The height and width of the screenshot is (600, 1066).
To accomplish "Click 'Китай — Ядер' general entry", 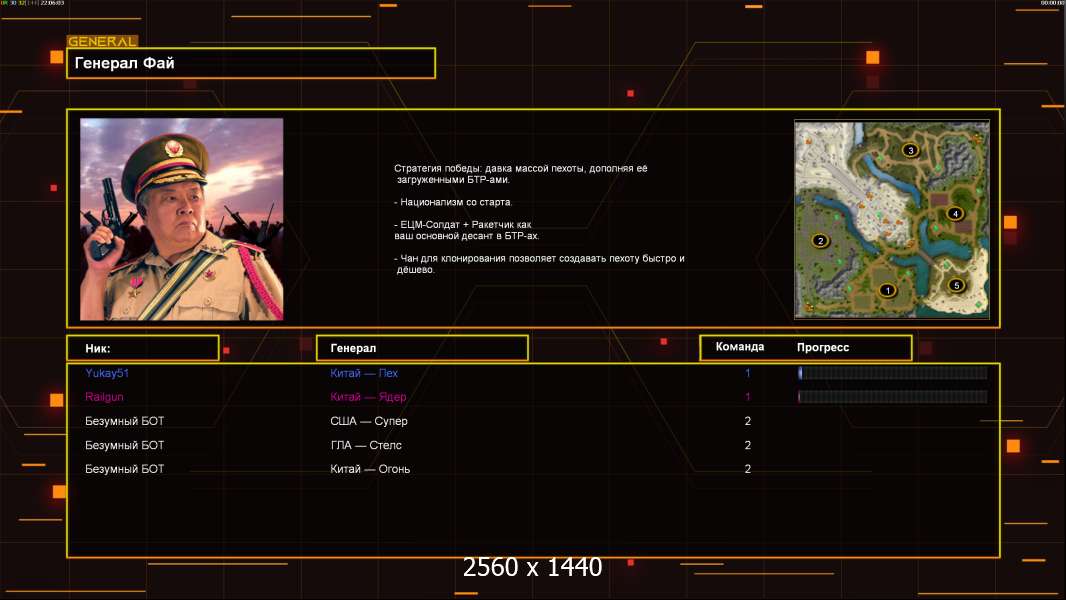I will click(368, 397).
